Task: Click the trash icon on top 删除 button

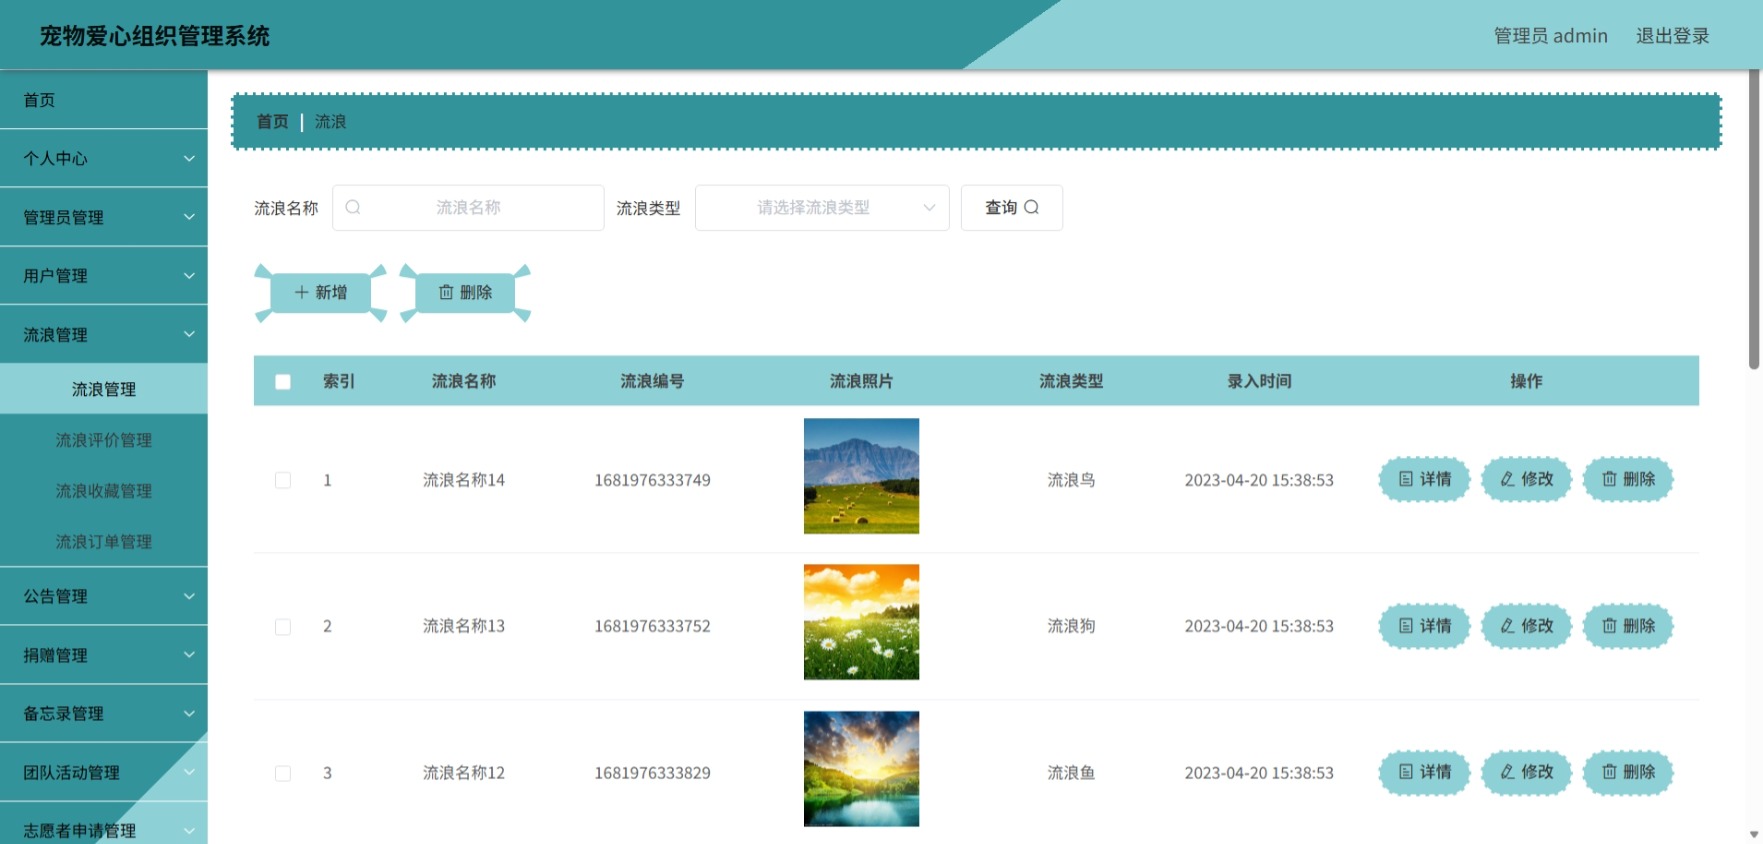Action: pos(446,292)
